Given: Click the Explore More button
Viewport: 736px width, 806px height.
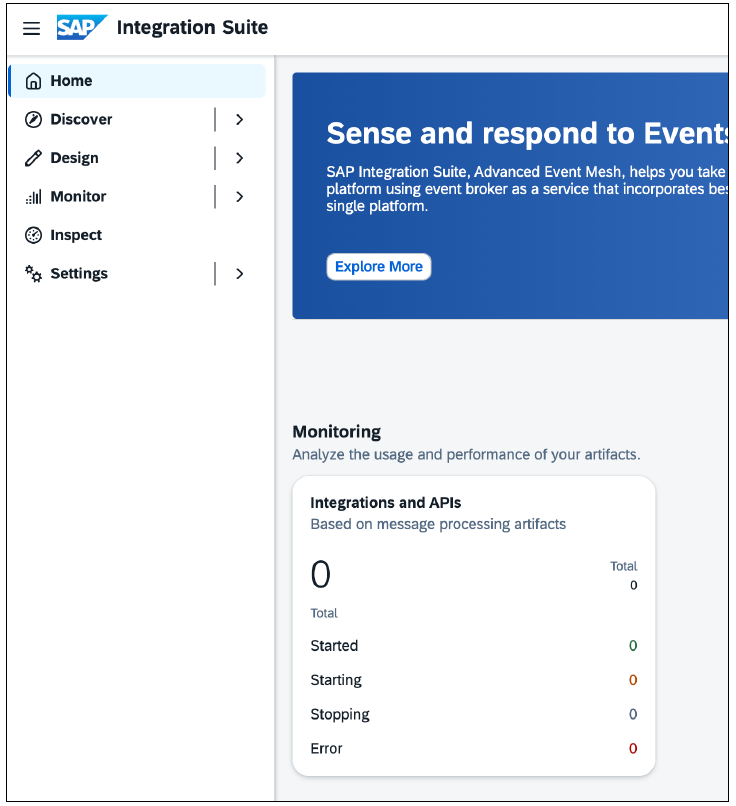Looking at the screenshot, I should 378,266.
